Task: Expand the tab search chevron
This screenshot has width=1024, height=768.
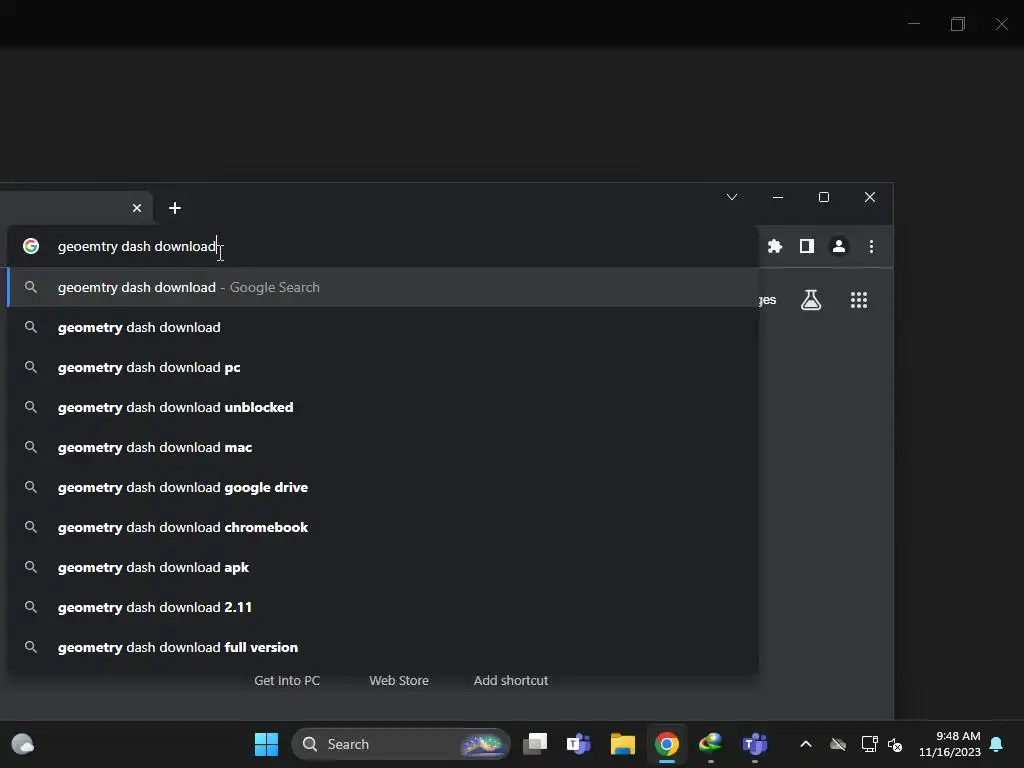Action: [x=731, y=197]
